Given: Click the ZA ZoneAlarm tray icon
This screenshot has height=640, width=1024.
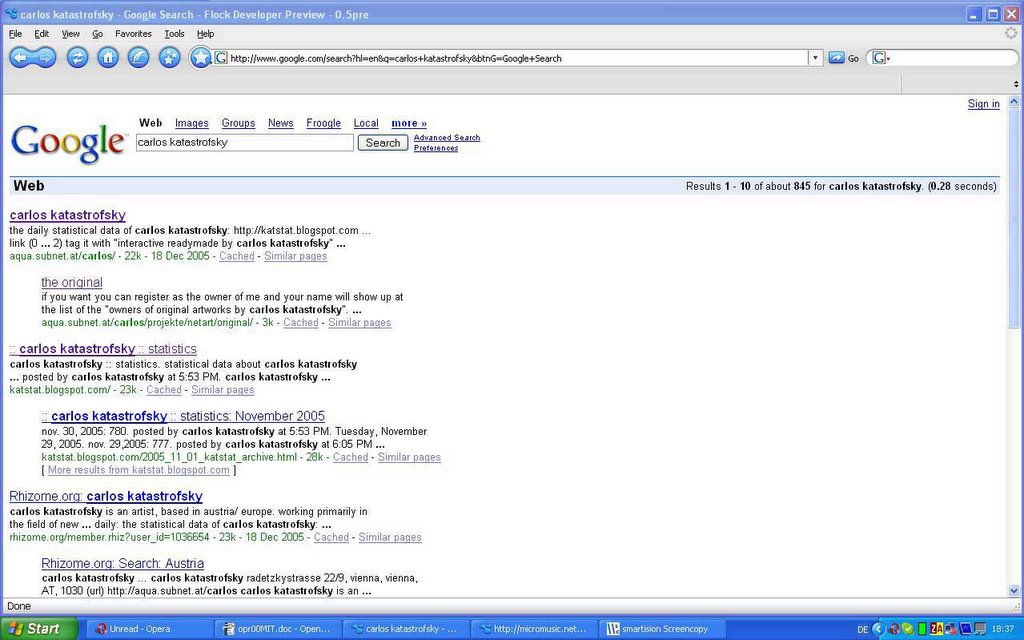Looking at the screenshot, I should pyautogui.click(x=937, y=629).
